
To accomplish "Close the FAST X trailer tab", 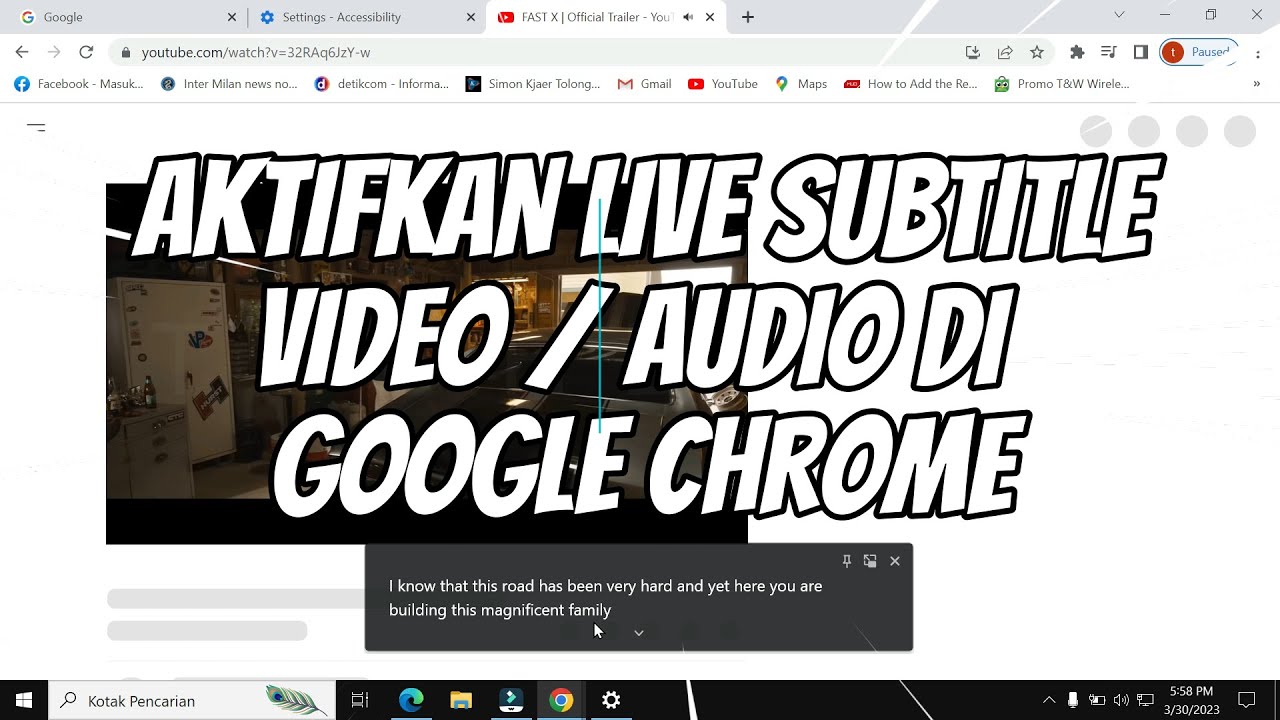I will 710,17.
